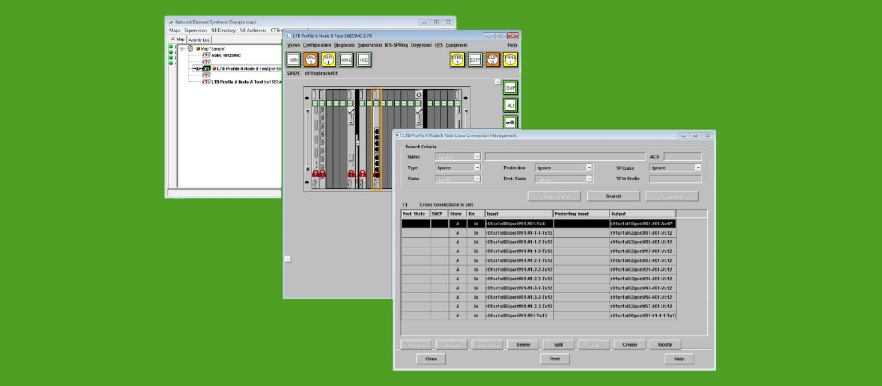Click the orange EQP equipment alarm indicator
This screenshot has height=386, width=882.
point(493,59)
